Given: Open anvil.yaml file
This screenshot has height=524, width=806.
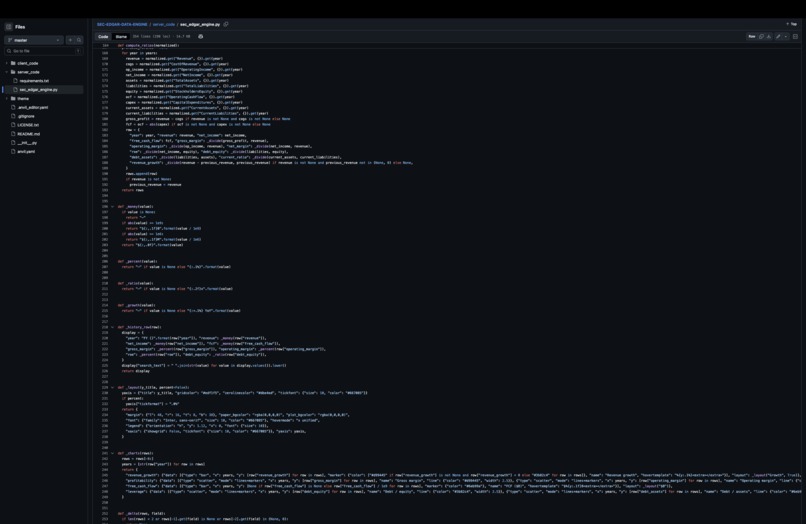Looking at the screenshot, I should point(26,151).
